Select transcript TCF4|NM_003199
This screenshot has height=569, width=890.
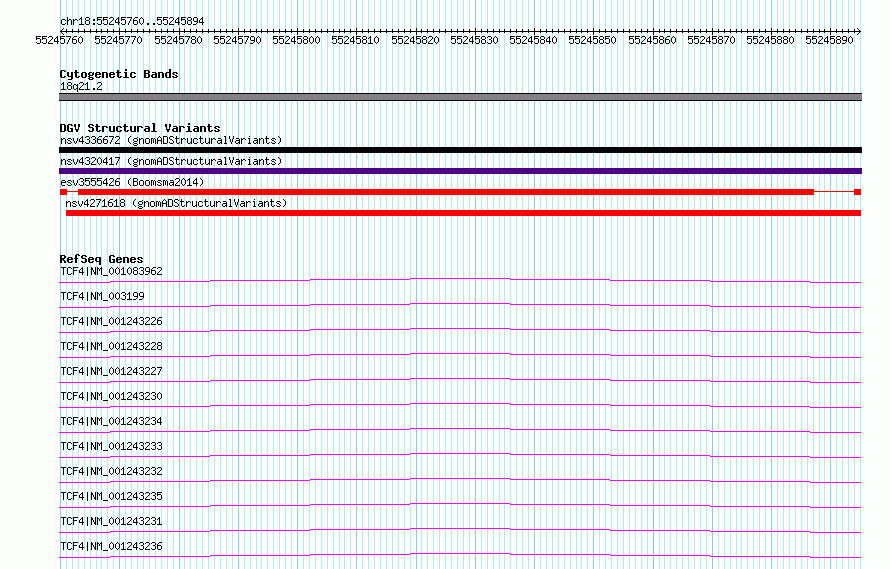tap(102, 296)
